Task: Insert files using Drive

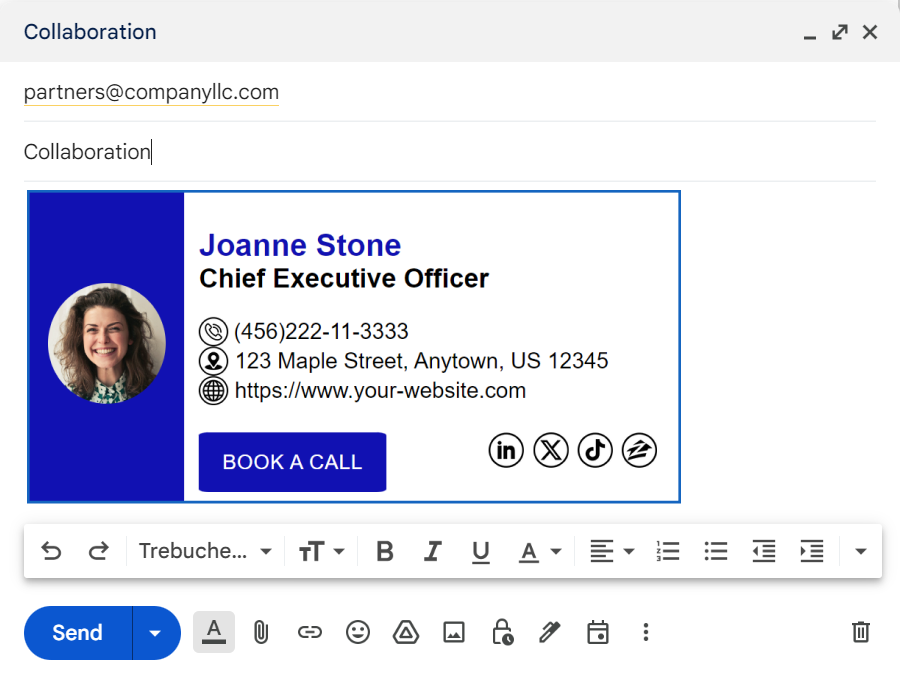Action: 406,632
